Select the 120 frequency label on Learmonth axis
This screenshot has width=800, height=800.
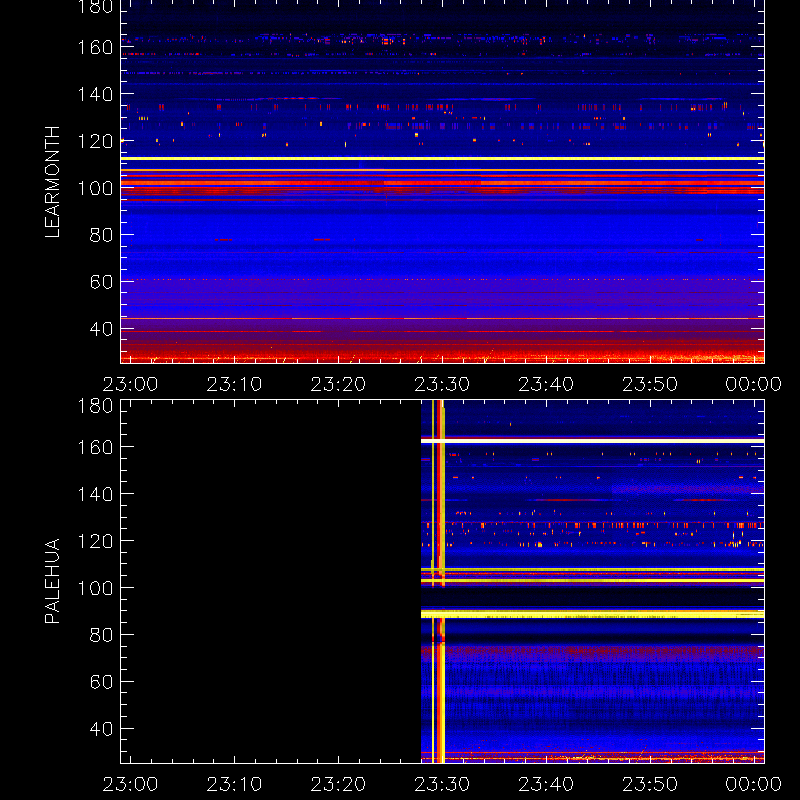[95, 141]
